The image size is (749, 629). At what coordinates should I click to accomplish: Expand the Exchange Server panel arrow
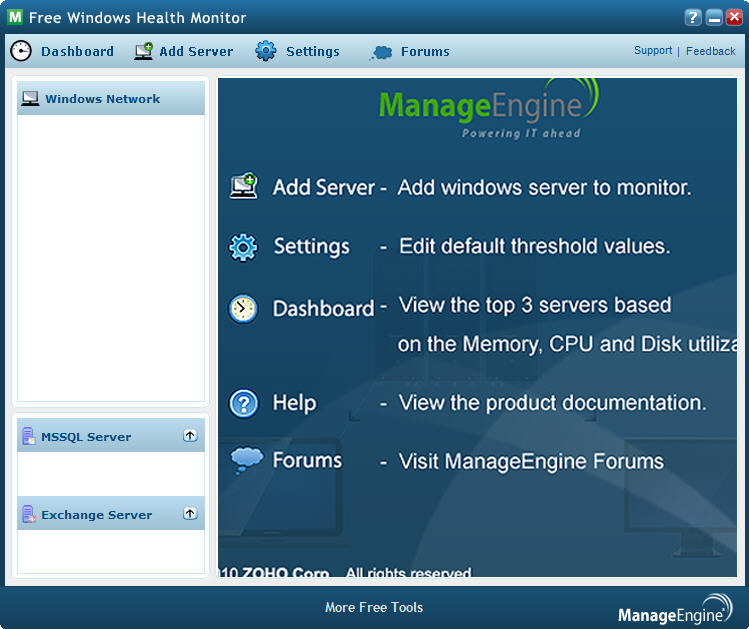[190, 513]
